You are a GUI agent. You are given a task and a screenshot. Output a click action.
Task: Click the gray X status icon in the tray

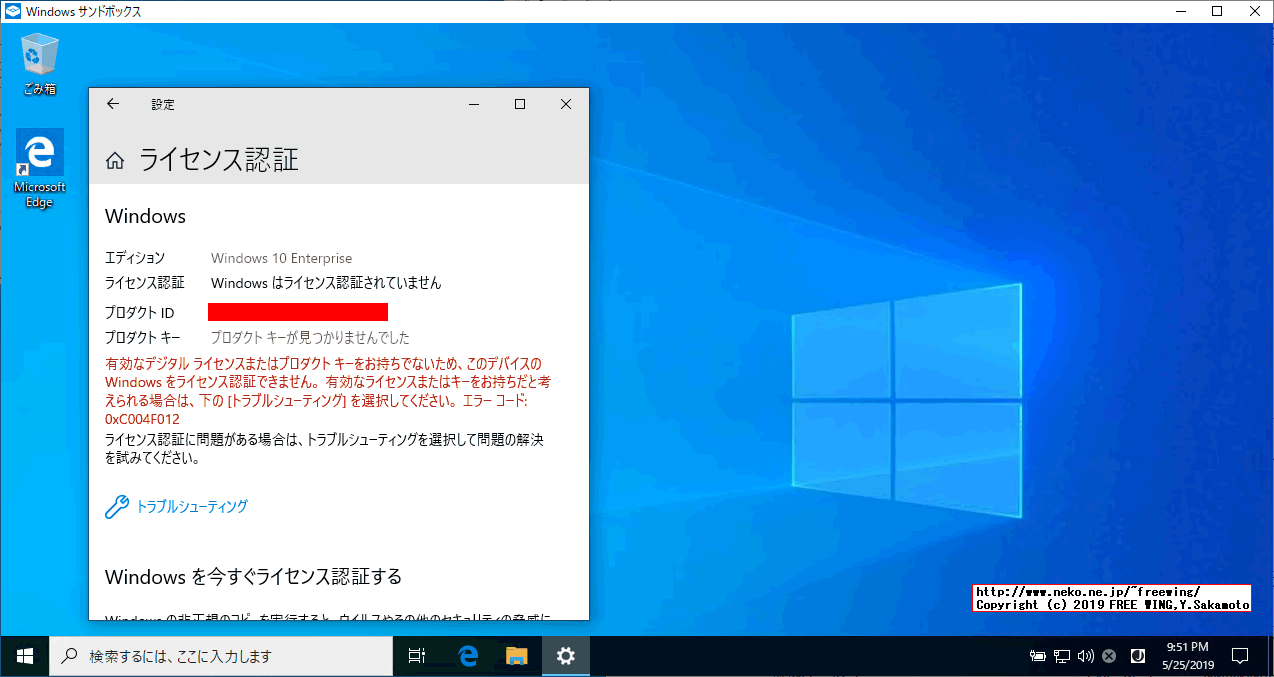1108,655
